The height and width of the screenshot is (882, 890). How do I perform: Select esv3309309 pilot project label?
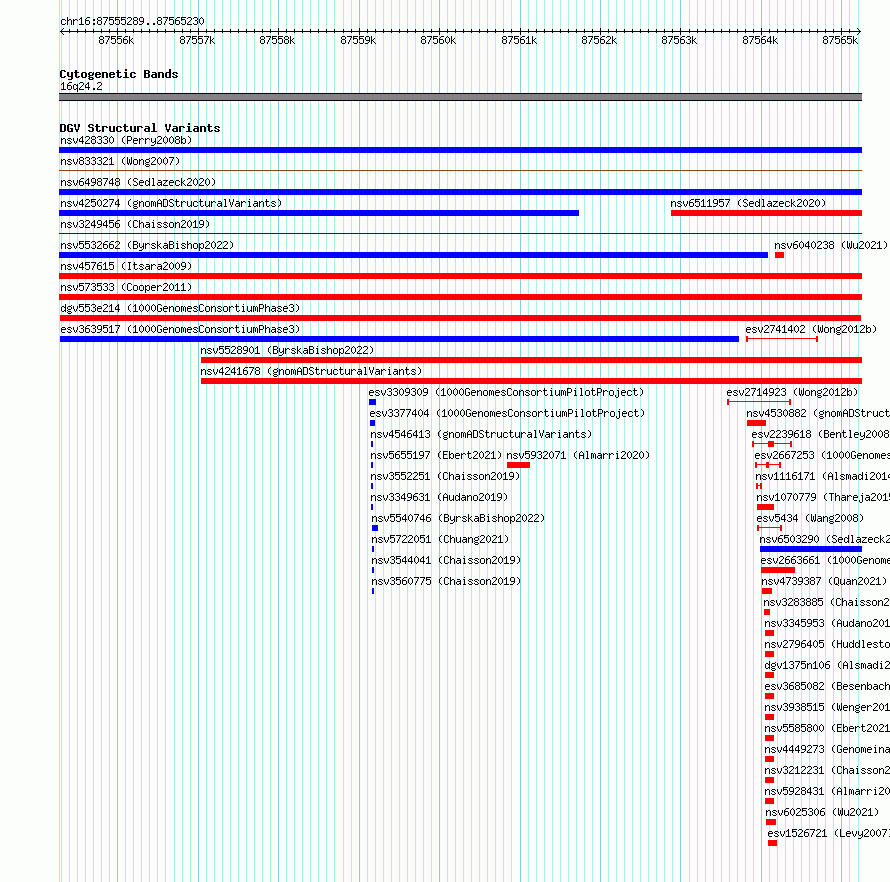(506, 392)
